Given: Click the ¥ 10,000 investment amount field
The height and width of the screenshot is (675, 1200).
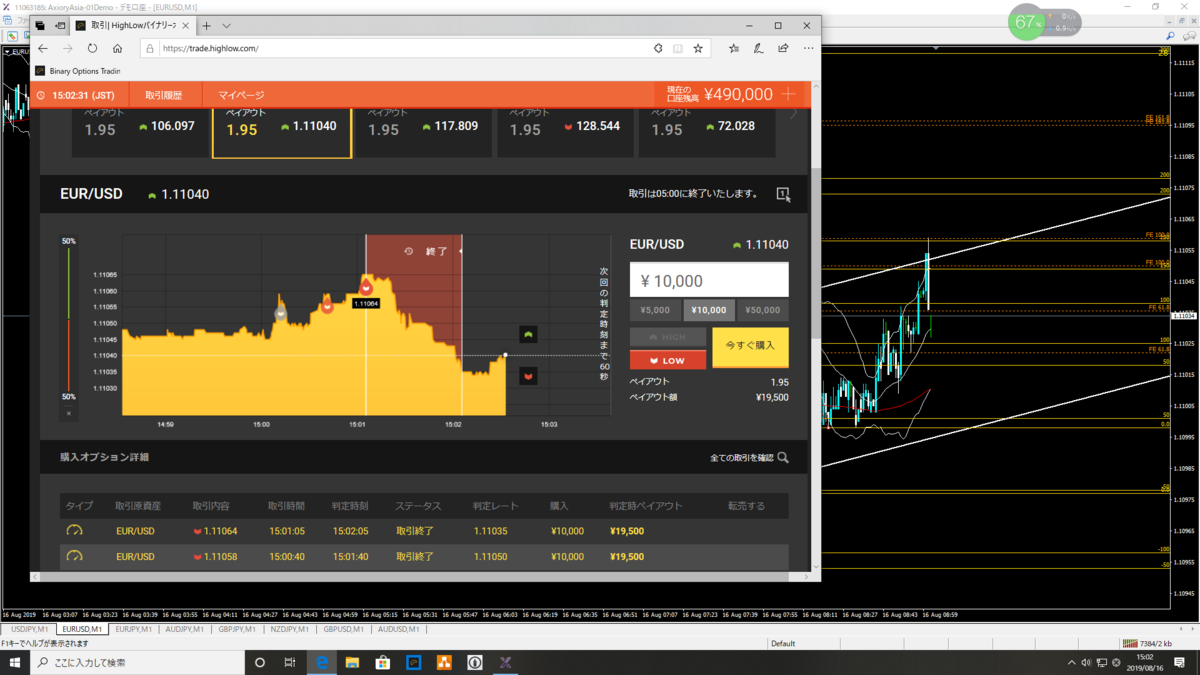Looking at the screenshot, I should tap(709, 280).
